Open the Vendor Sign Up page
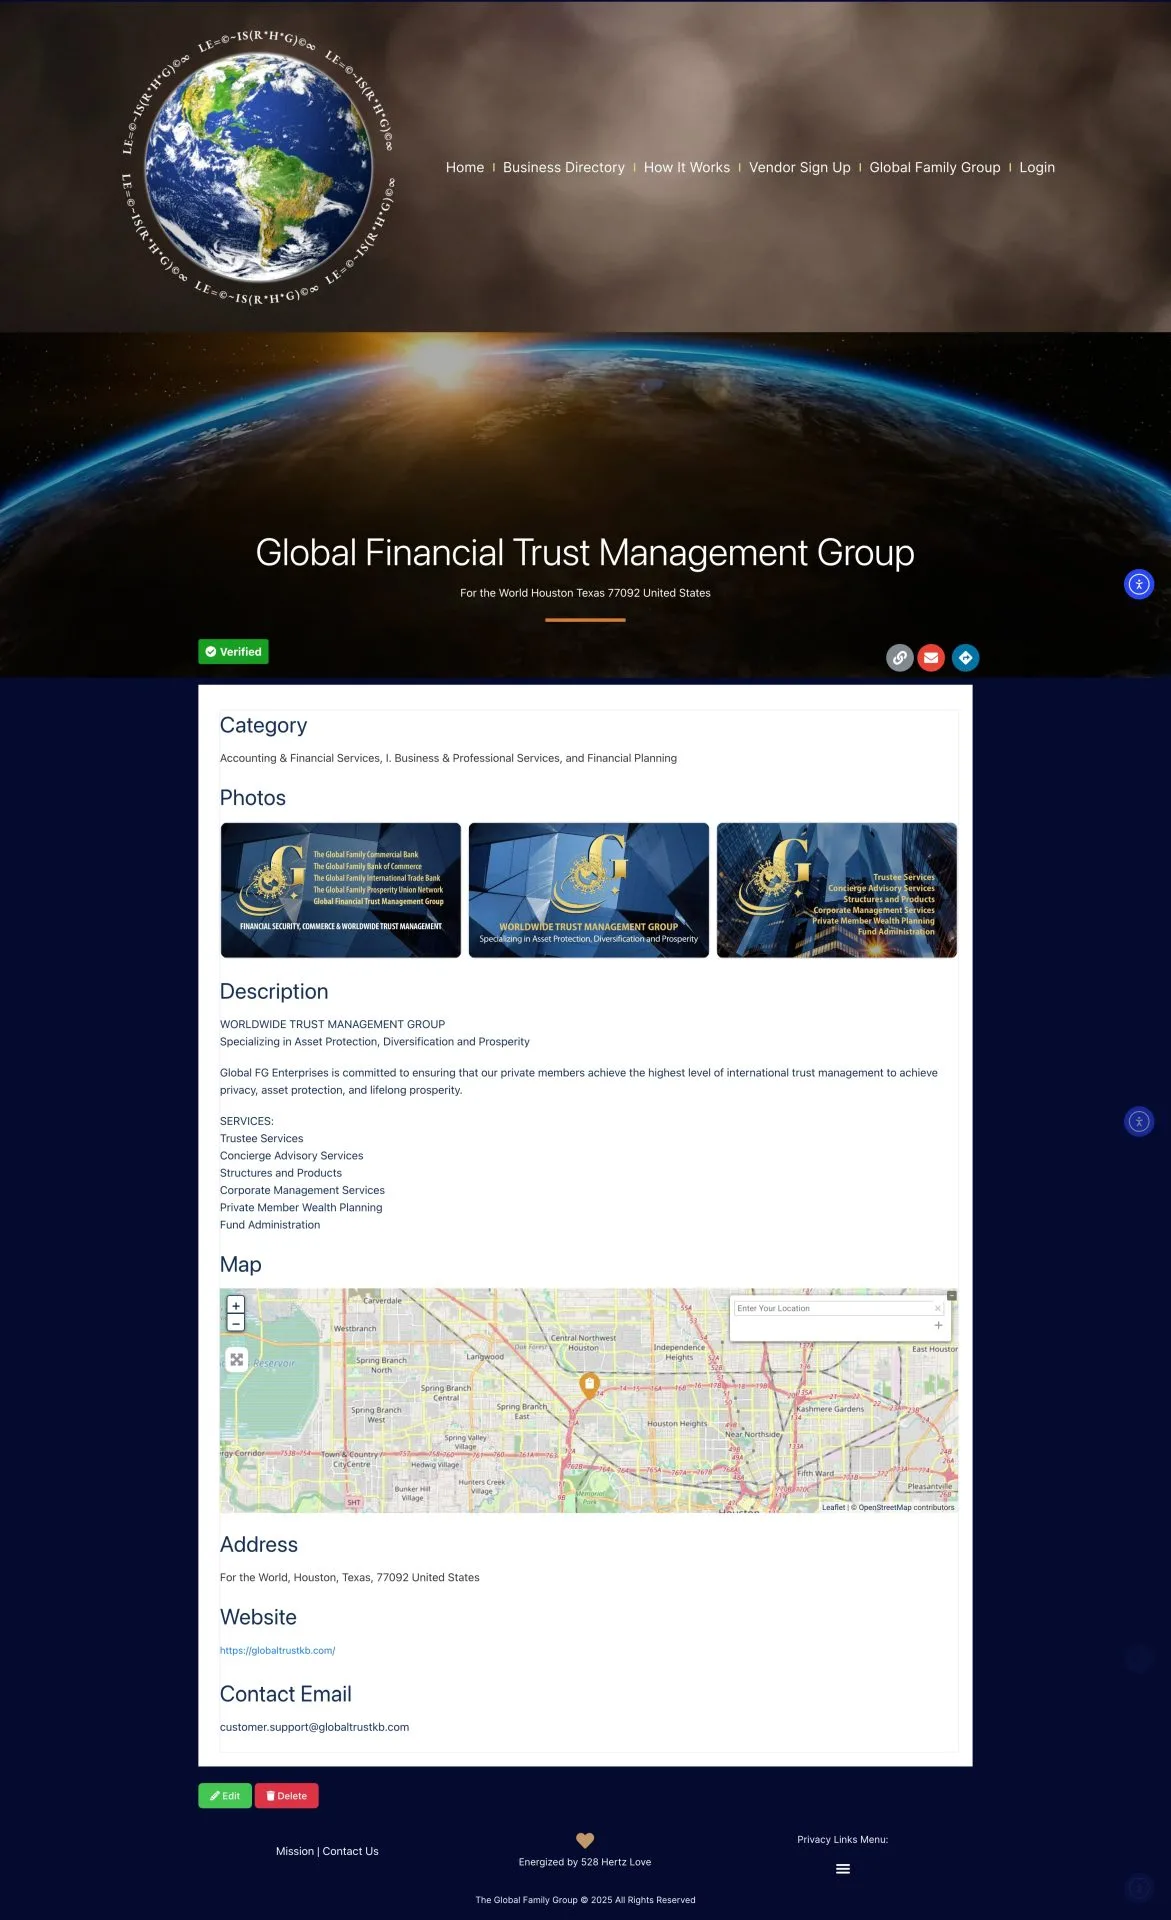This screenshot has height=1920, width=1171. pos(799,168)
